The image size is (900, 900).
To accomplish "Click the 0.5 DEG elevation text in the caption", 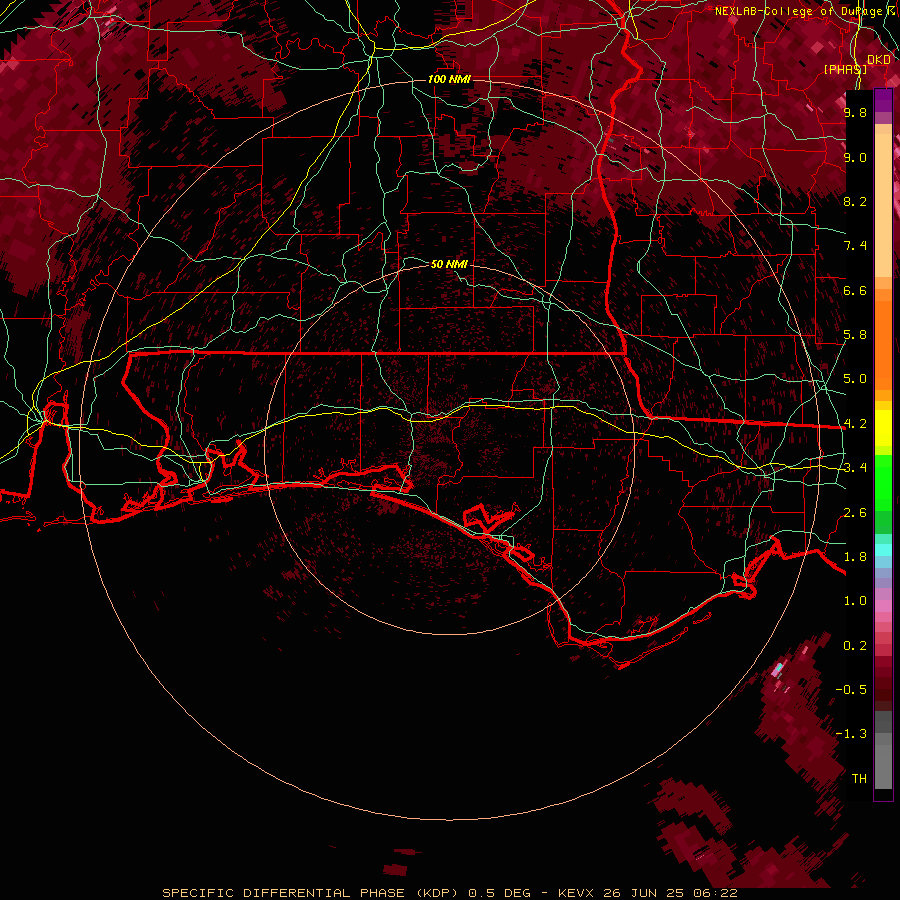I will [499, 893].
